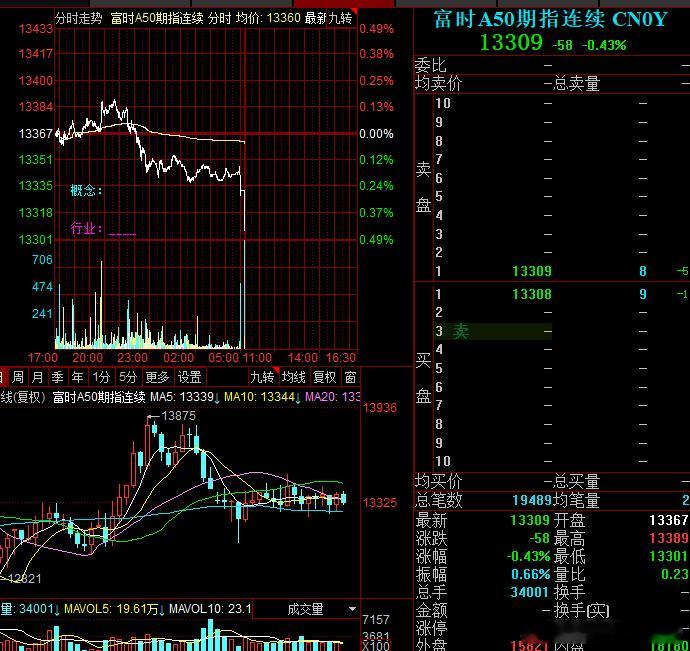Select the sell level 1 price 13309
The width and height of the screenshot is (690, 651).
532,271
